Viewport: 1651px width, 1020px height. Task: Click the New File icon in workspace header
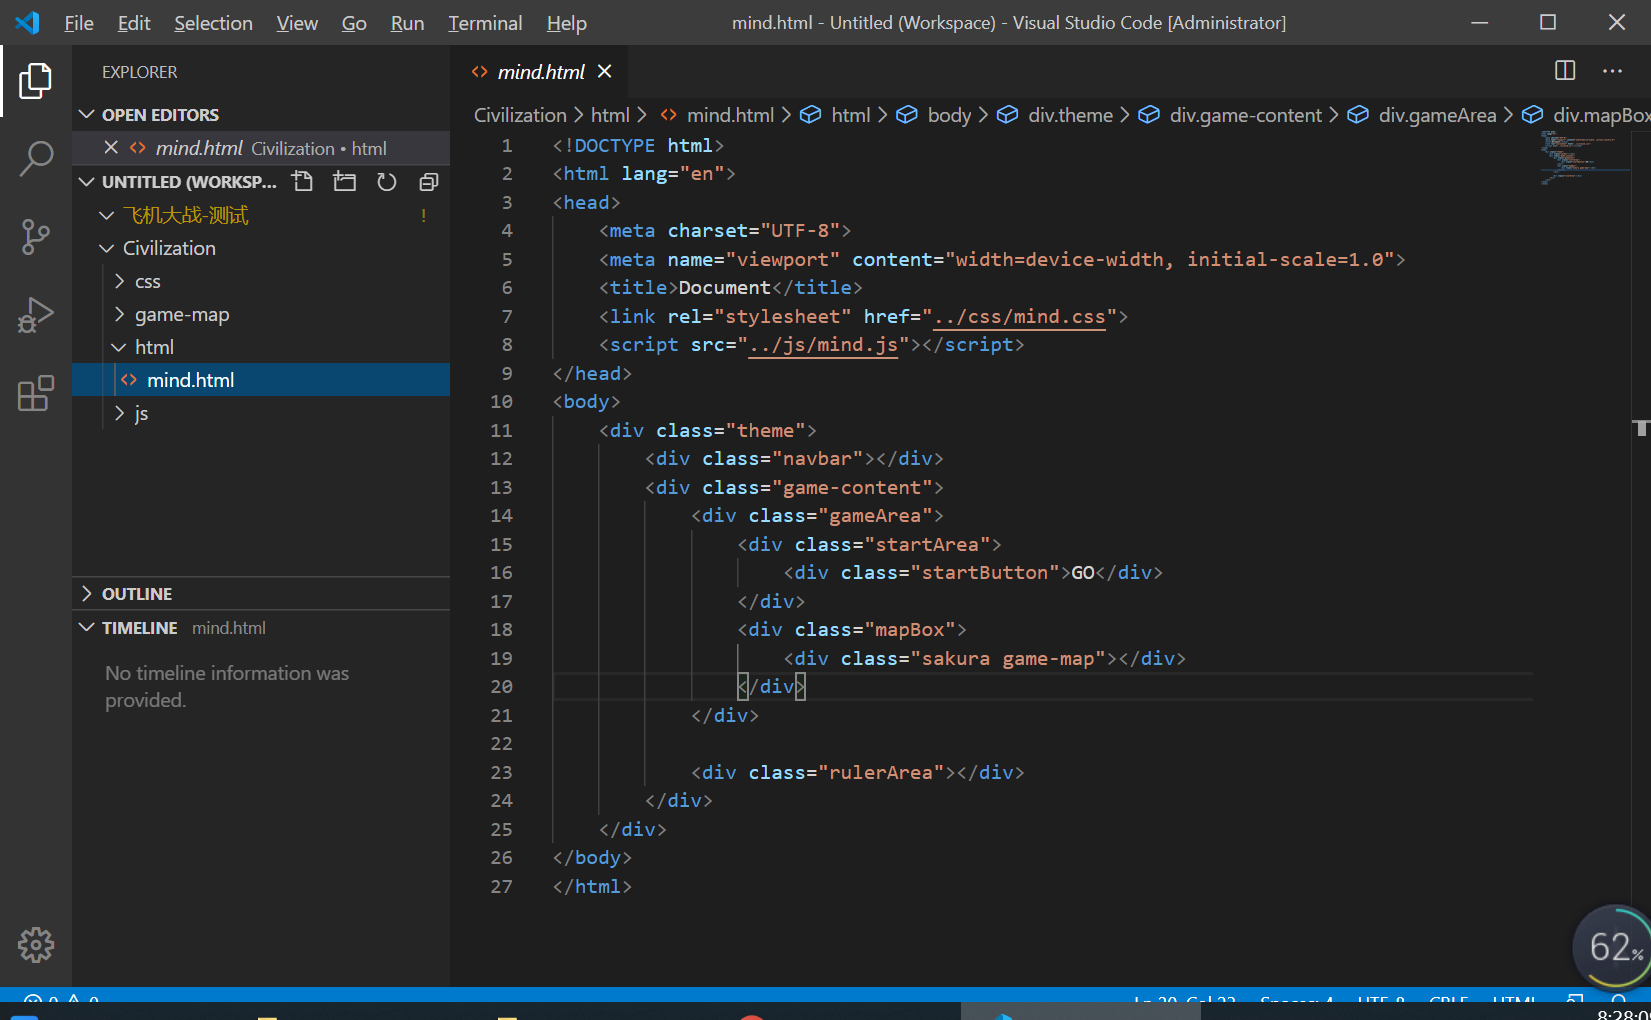(x=302, y=181)
